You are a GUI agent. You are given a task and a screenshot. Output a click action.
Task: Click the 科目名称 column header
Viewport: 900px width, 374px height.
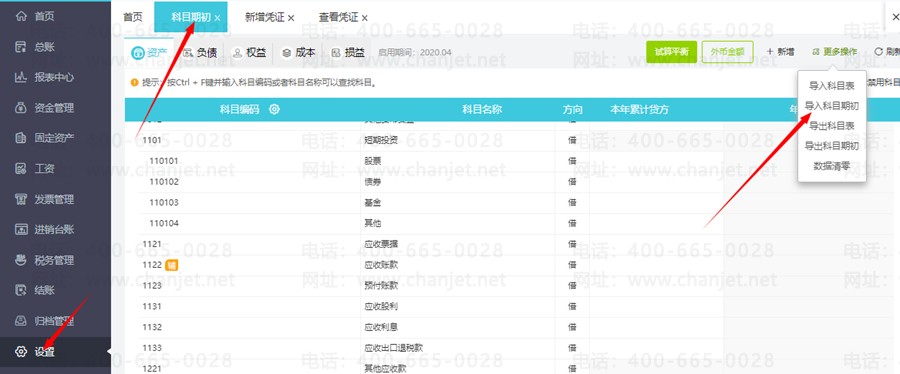click(482, 109)
